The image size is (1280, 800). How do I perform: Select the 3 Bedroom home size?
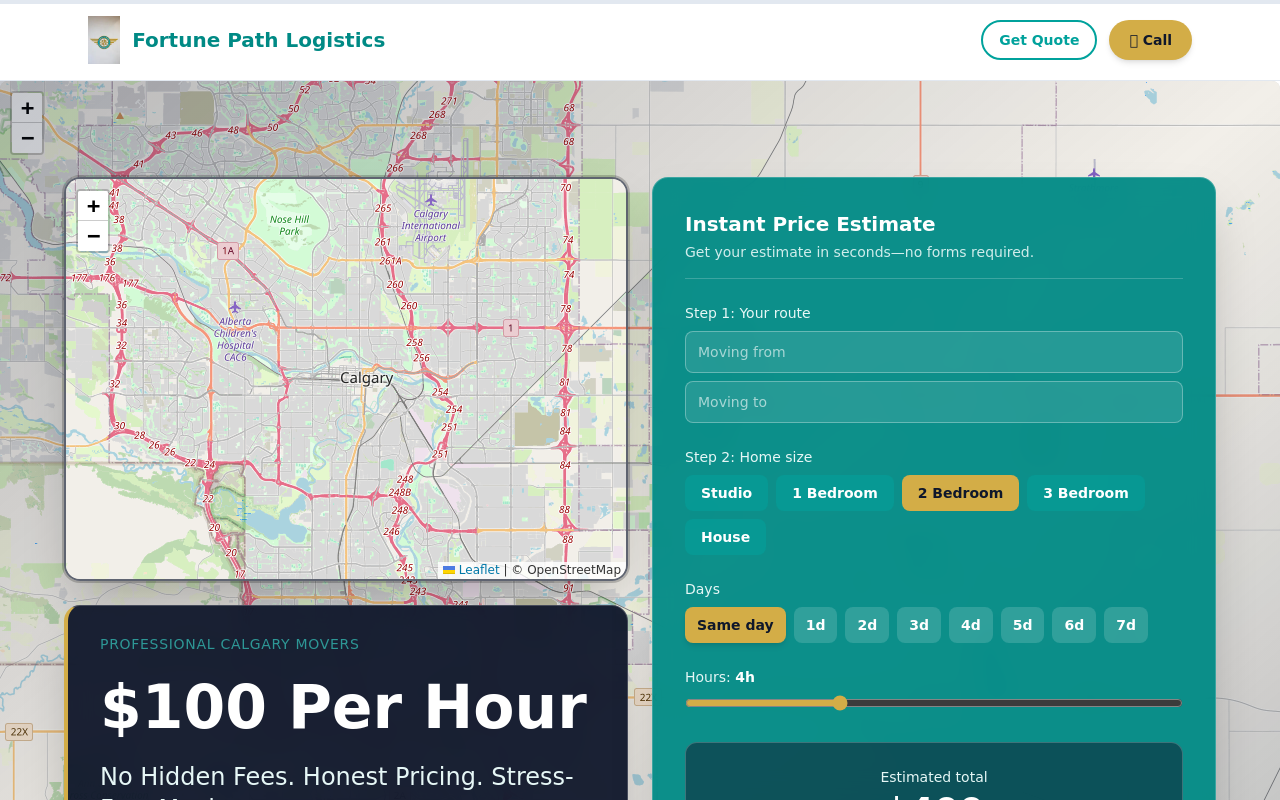[x=1085, y=492]
